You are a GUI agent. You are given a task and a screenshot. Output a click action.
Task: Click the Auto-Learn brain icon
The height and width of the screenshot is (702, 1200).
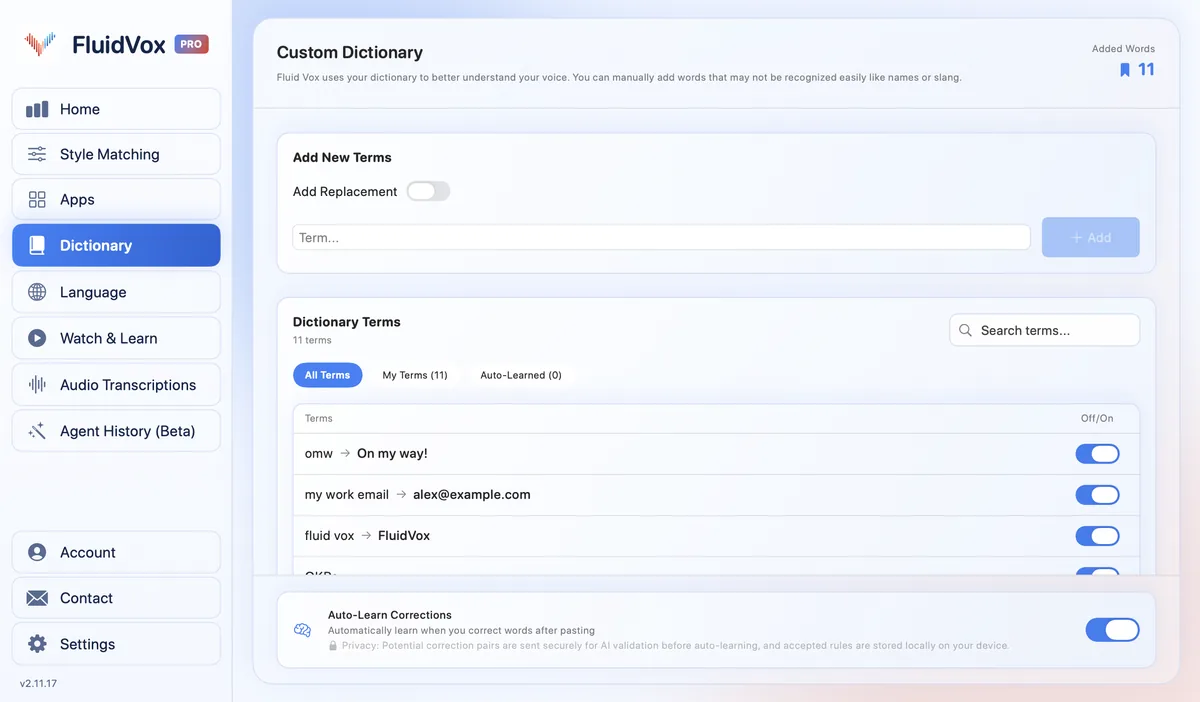pos(302,630)
